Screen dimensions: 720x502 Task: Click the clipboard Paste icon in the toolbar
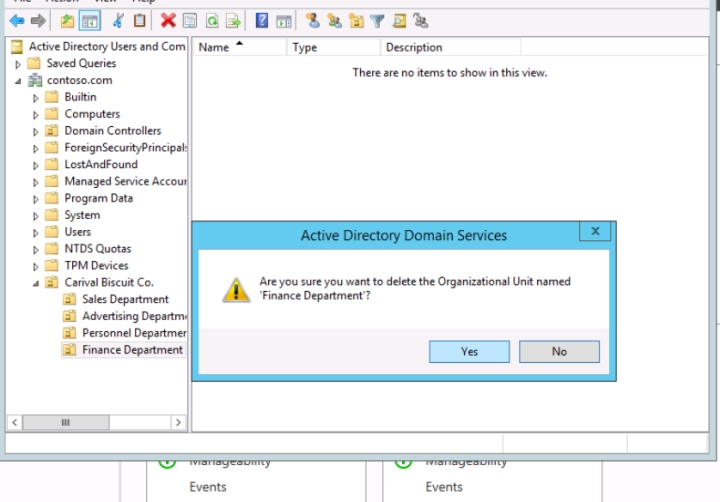[140, 21]
